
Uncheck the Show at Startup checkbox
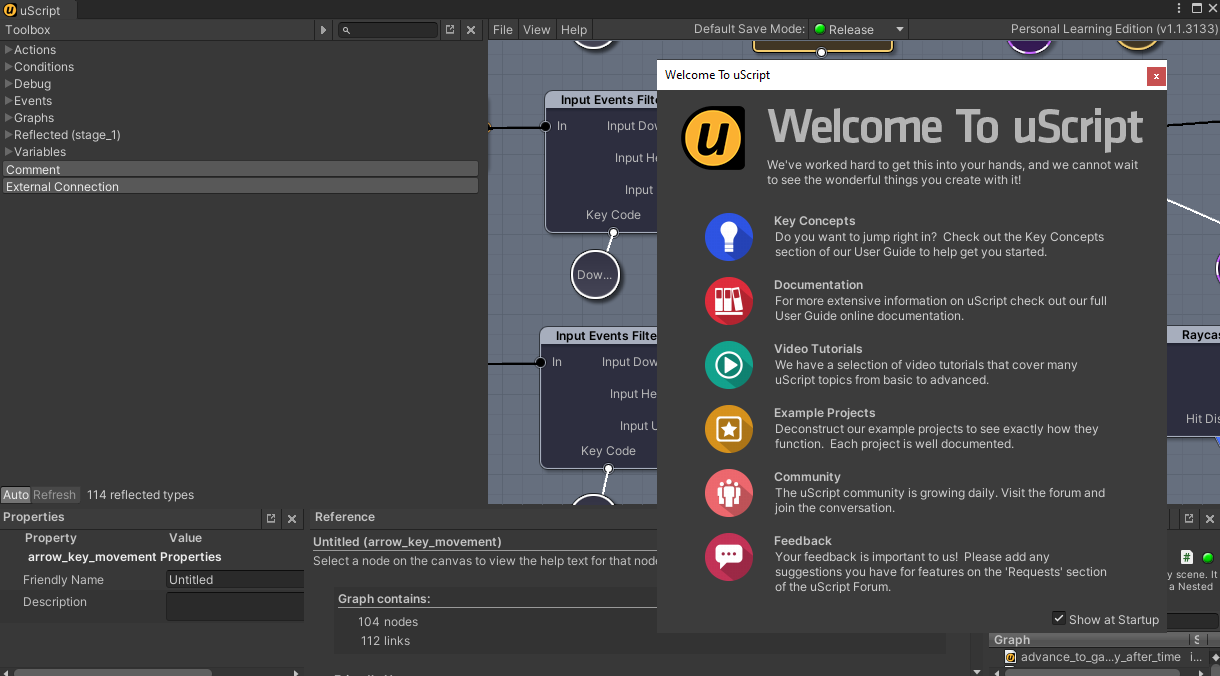tap(1059, 619)
